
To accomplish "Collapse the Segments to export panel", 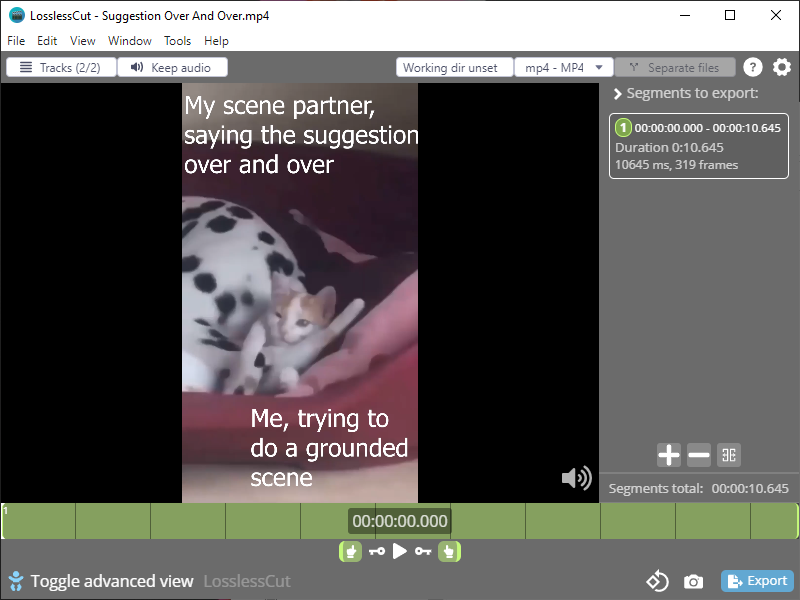I will (618, 94).
